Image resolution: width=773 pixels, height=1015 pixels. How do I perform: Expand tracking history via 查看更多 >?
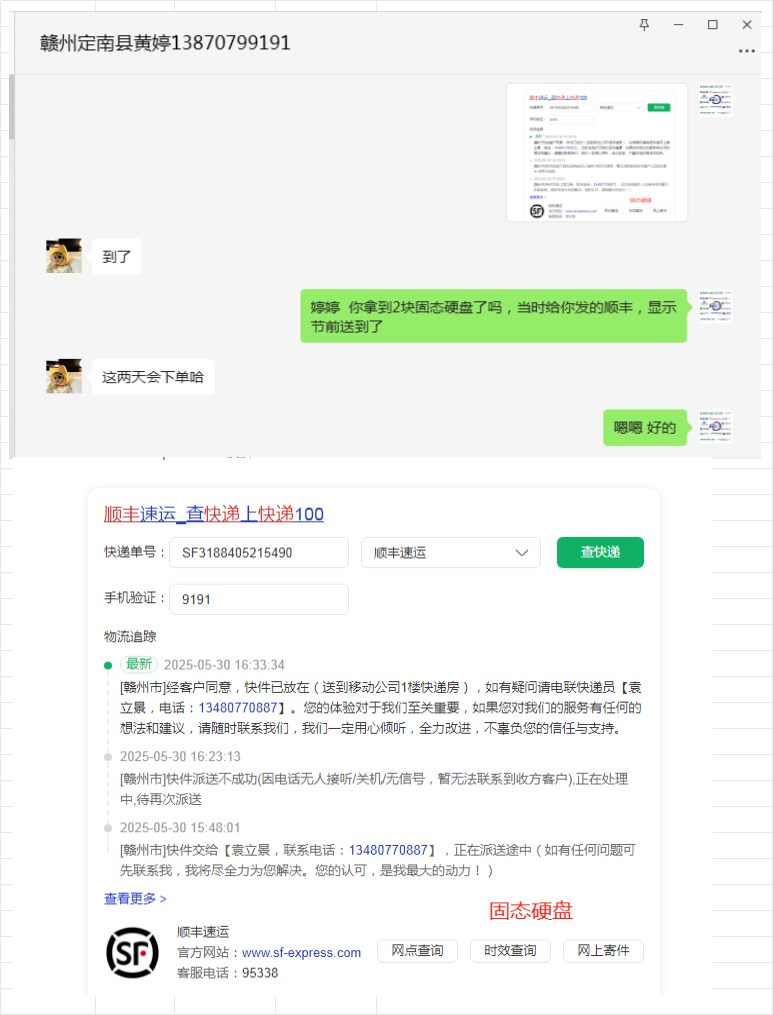tap(135, 898)
